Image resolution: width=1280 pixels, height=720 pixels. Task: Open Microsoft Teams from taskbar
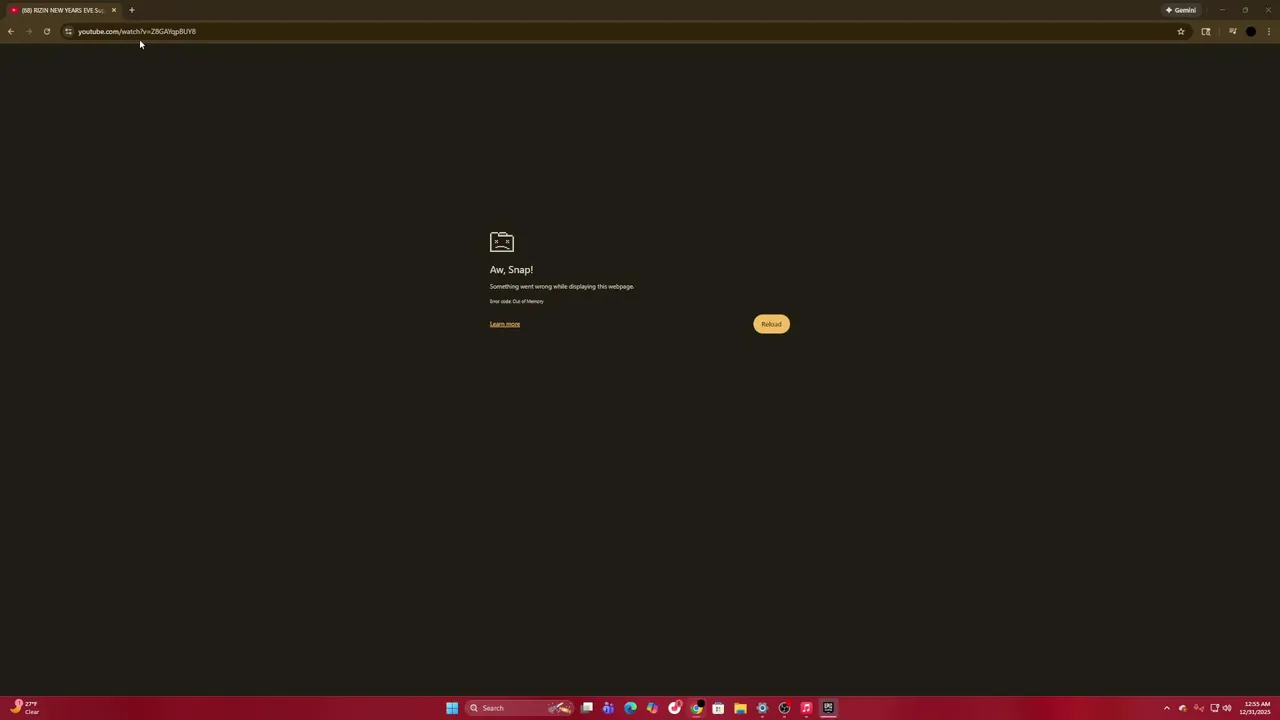(x=608, y=708)
